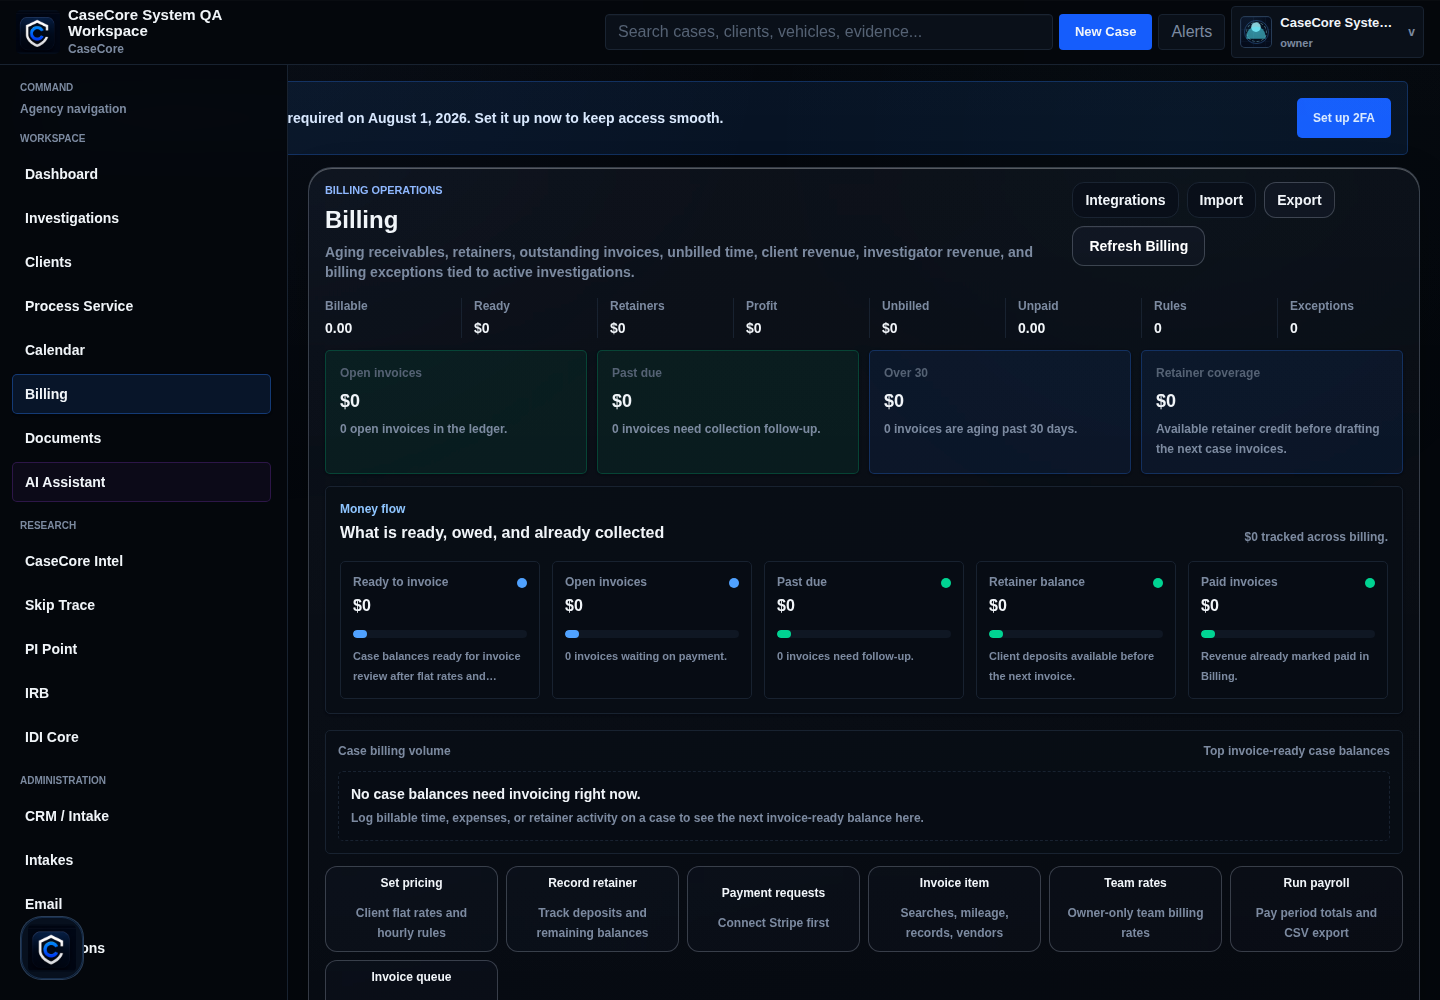Open Payment requests action card

[x=773, y=909]
